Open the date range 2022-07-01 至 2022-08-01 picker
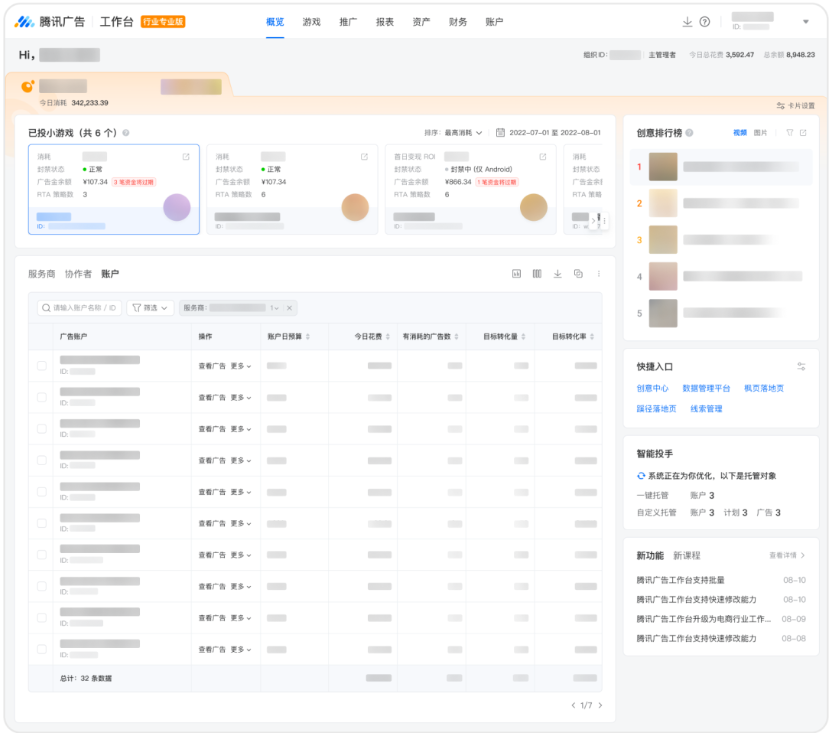Screen dimensions: 832x736 point(554,133)
